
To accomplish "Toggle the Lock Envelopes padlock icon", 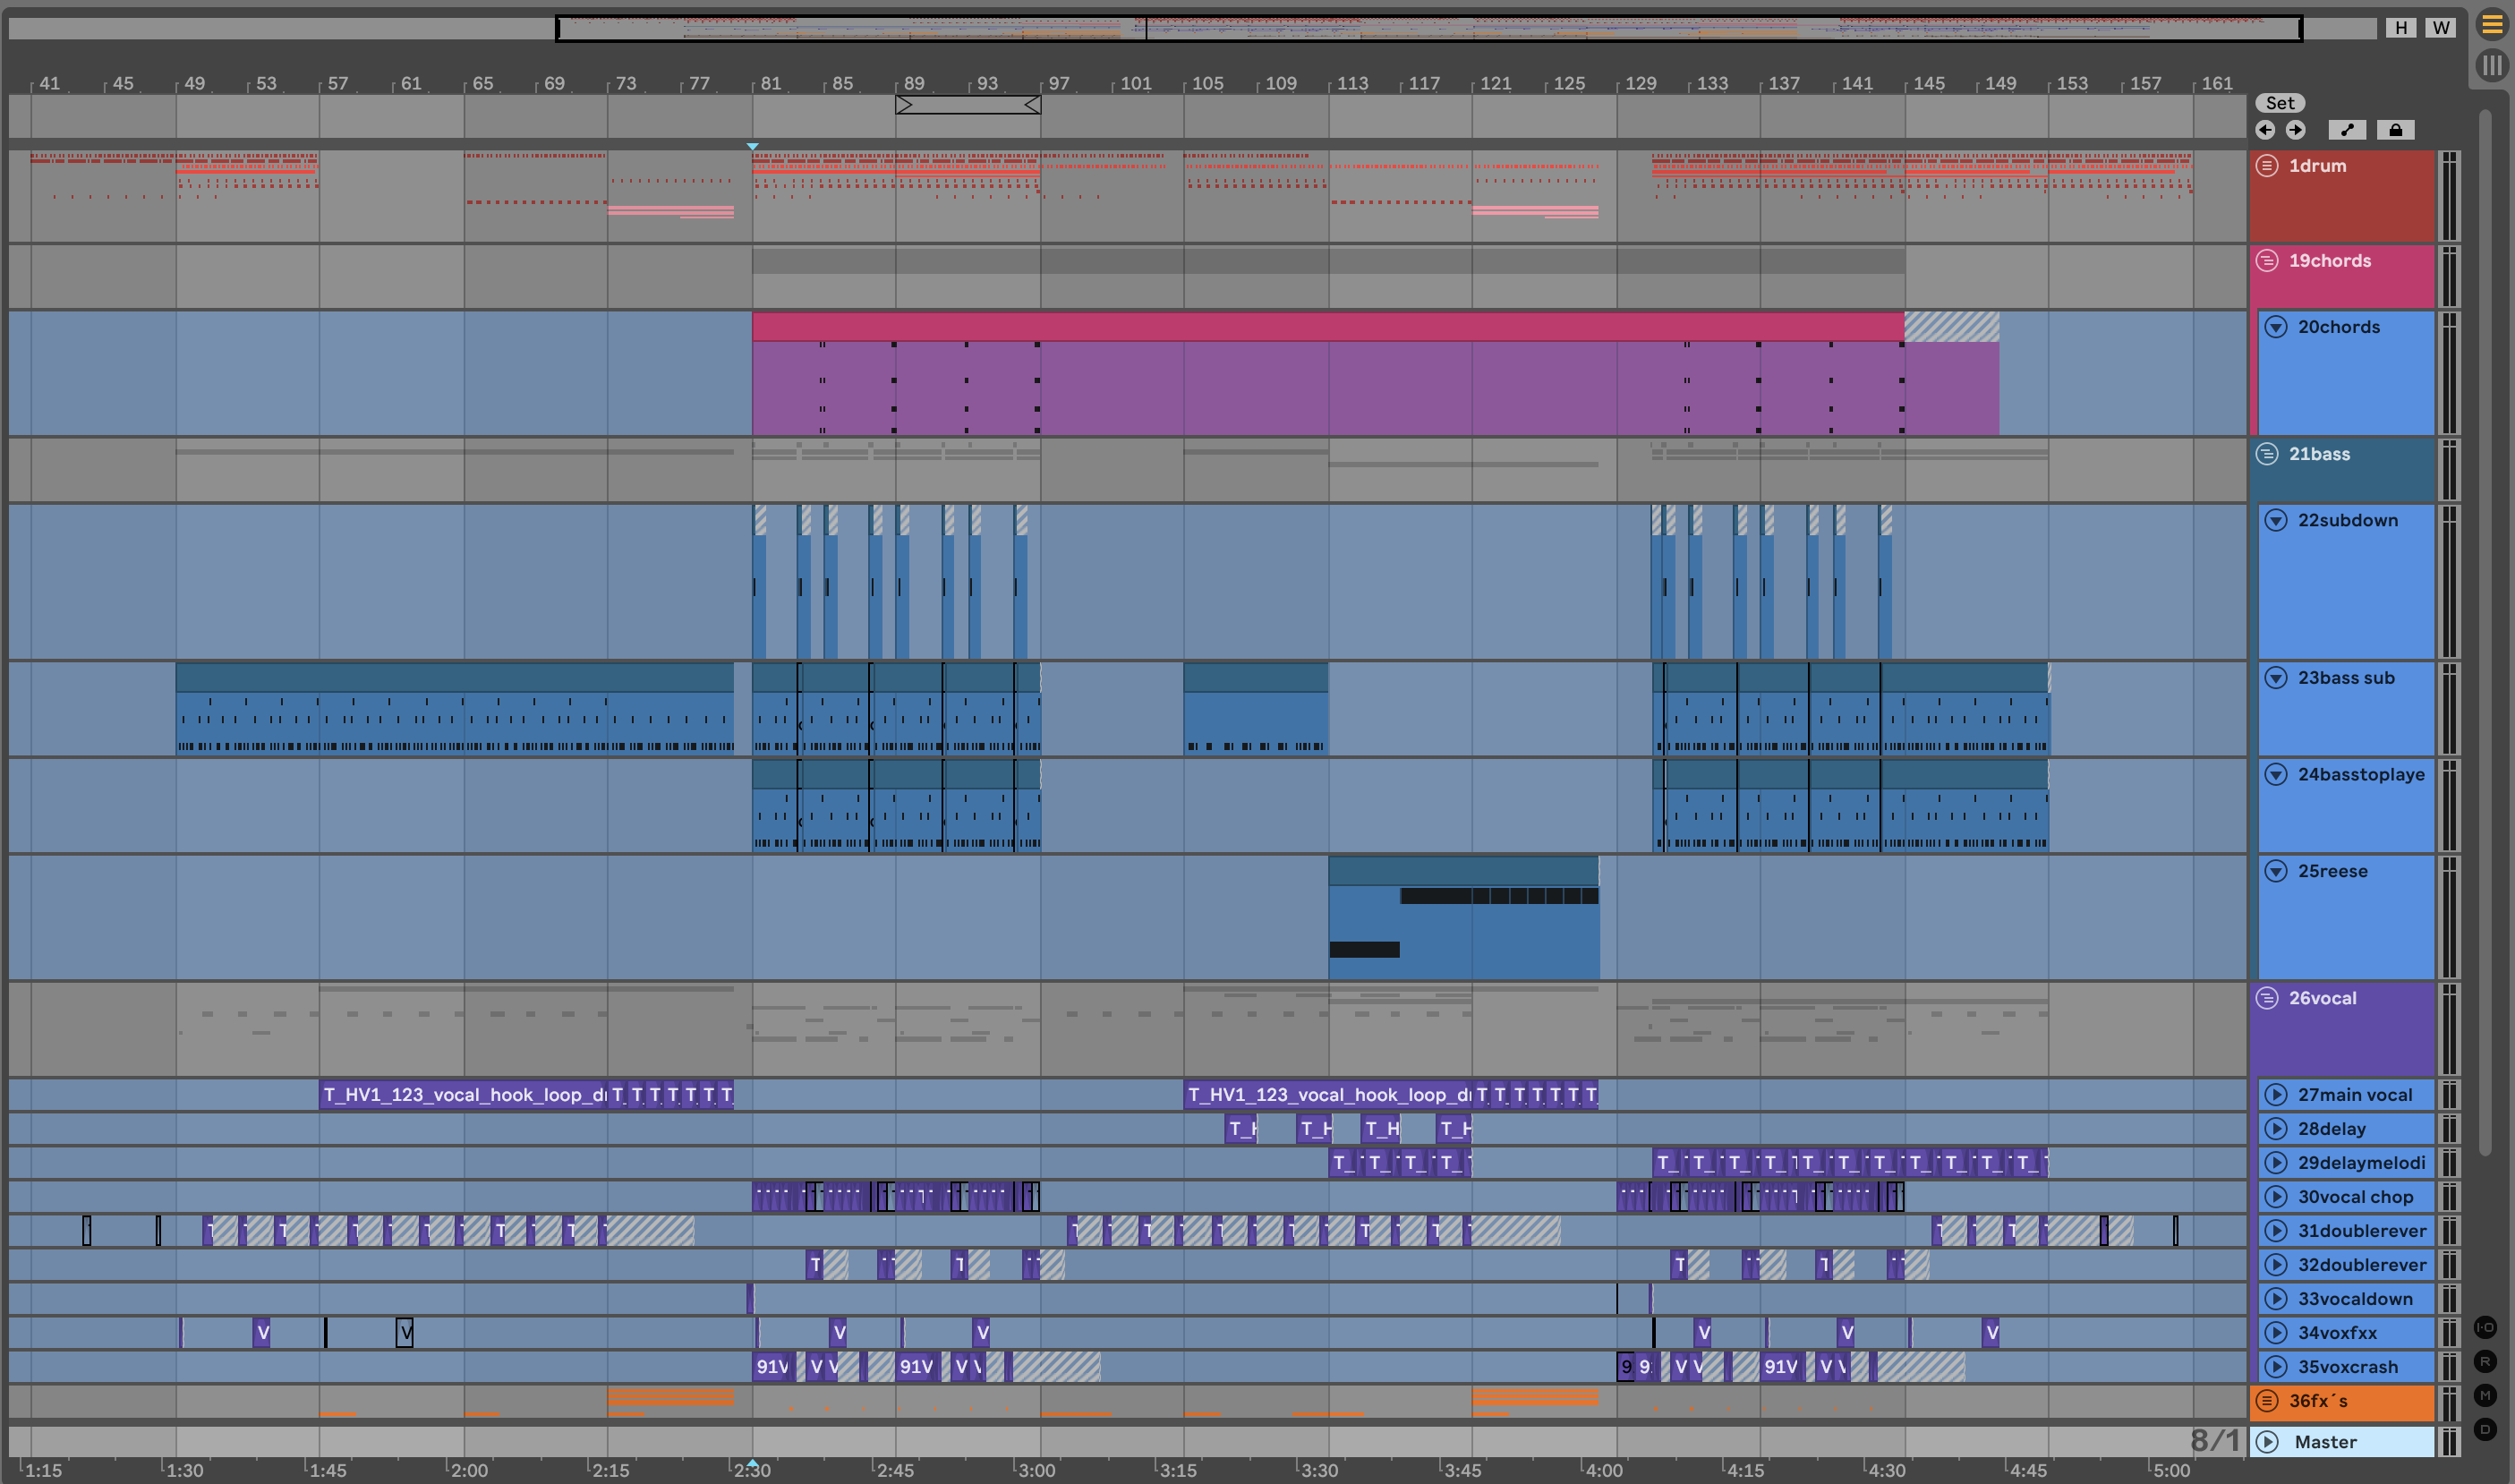I will tap(2395, 130).
